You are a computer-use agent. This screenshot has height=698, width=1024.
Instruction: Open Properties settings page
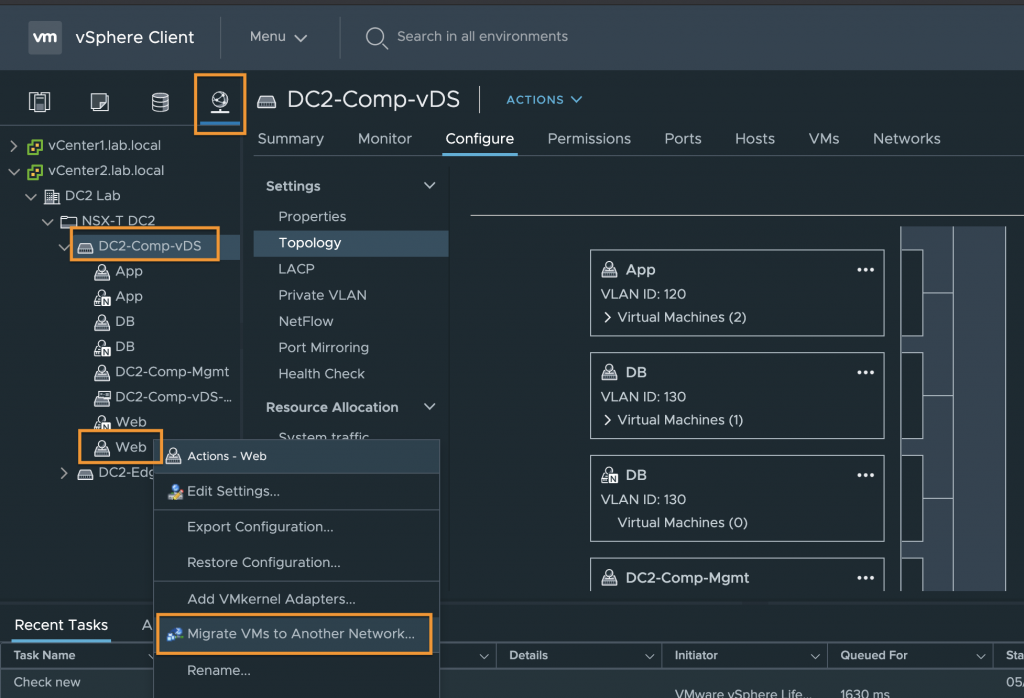pyautogui.click(x=312, y=216)
